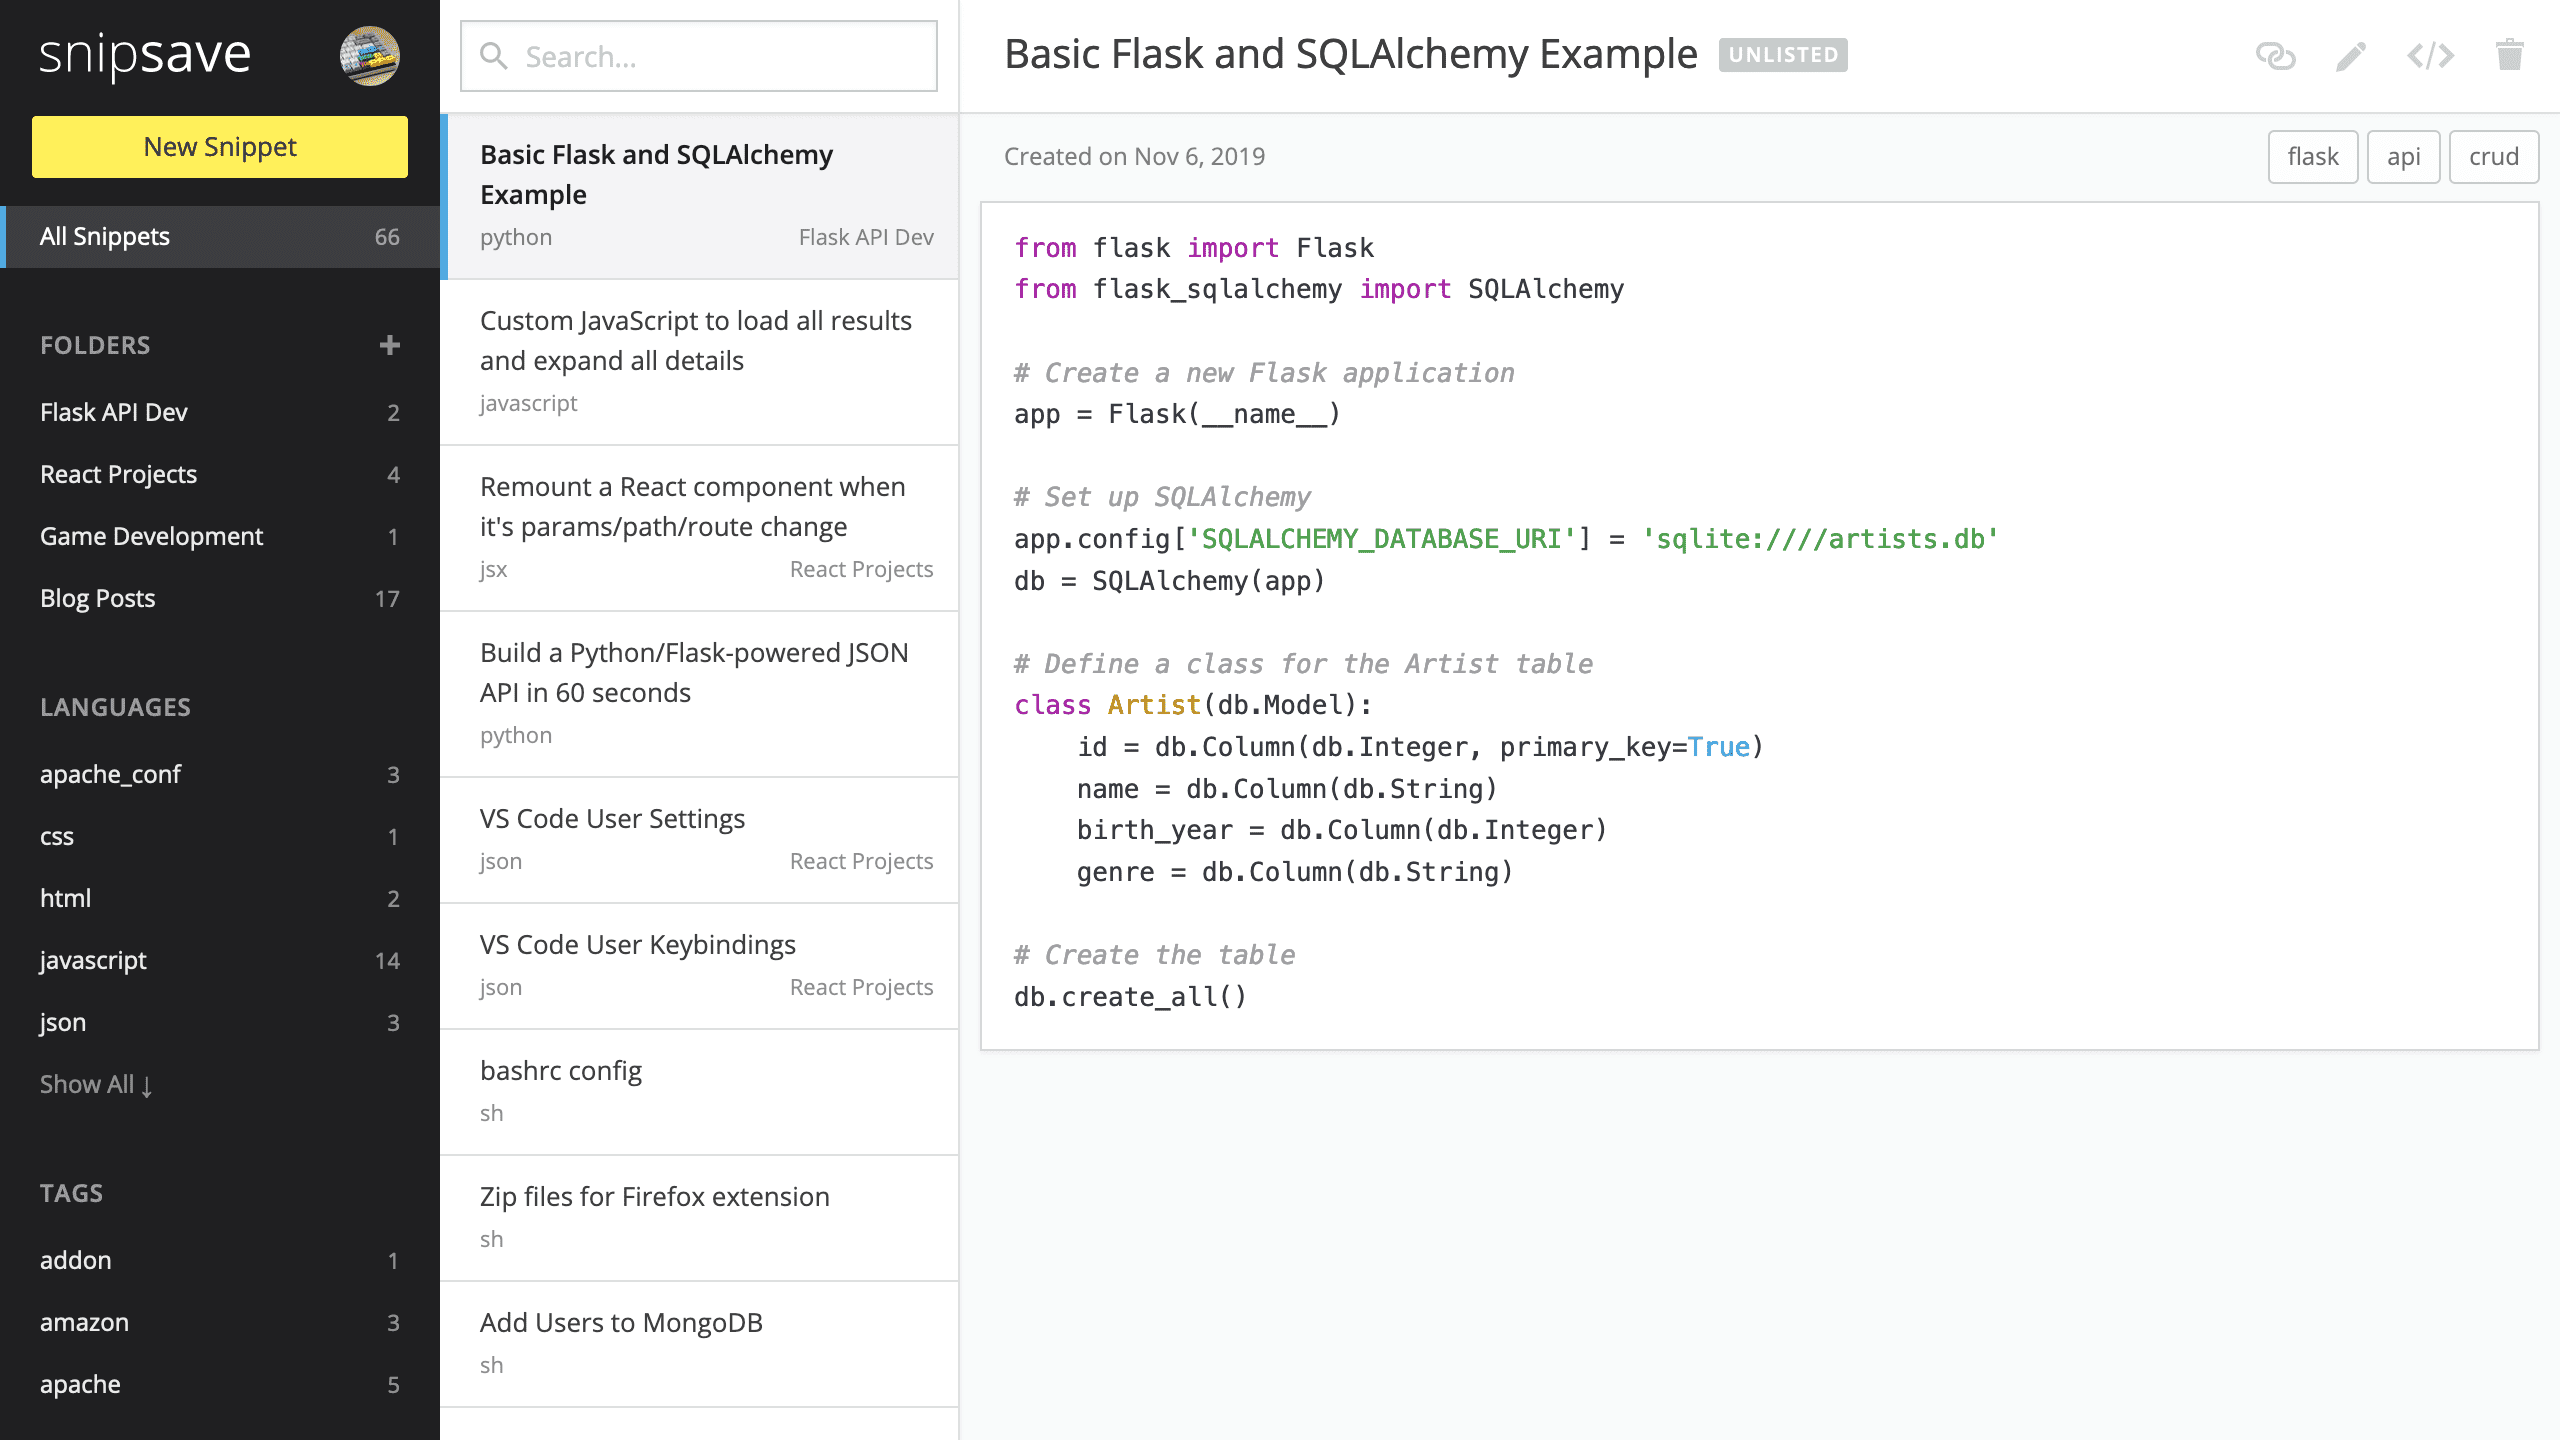Filter by html language

pyautogui.click(x=220, y=898)
